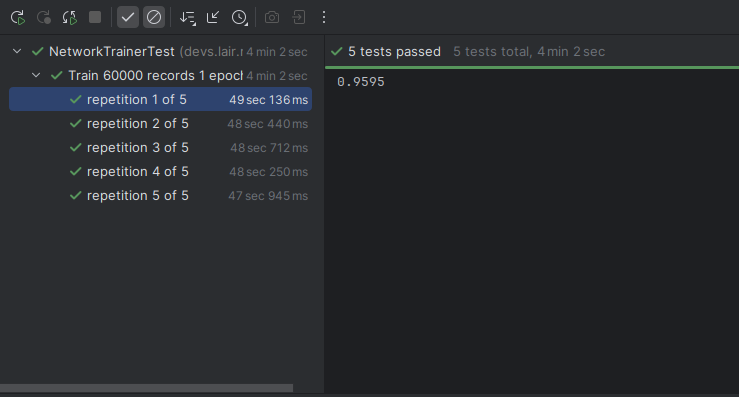Image resolution: width=739 pixels, height=397 pixels.
Task: Collapse the NetworkTrainerTest node
Action: point(17,51)
